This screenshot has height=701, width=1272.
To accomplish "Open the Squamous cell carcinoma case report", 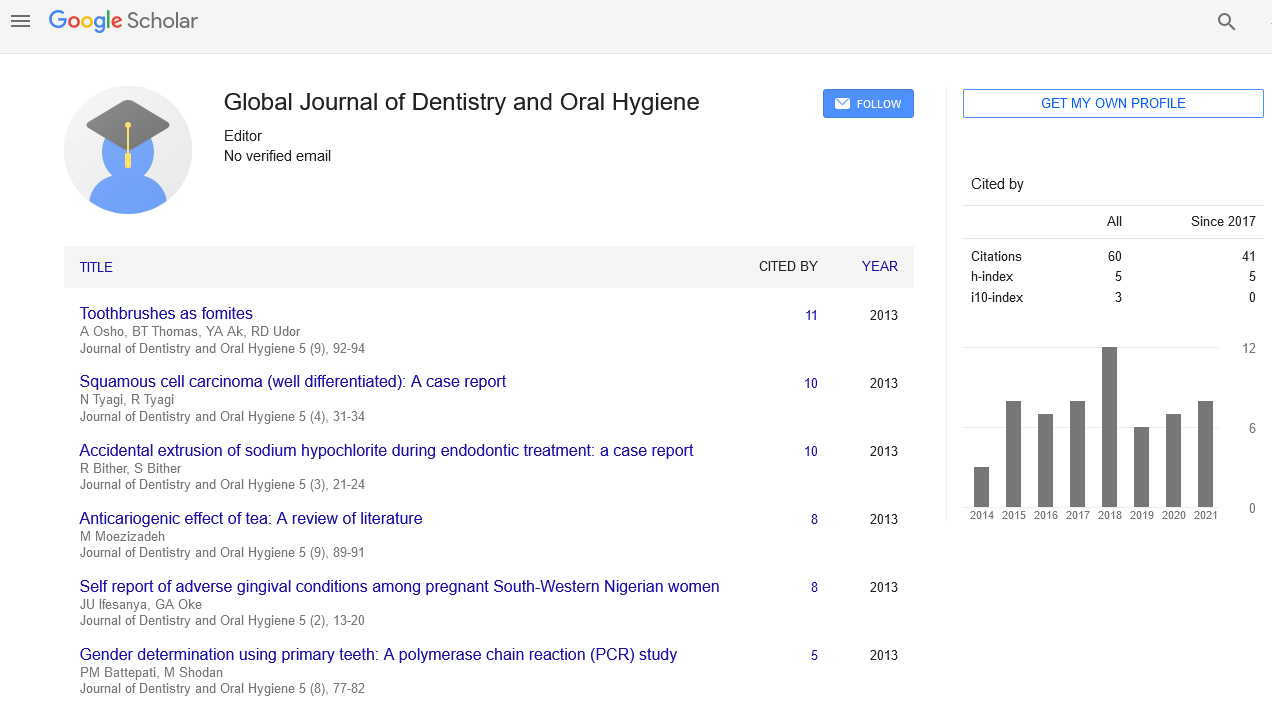I will pyautogui.click(x=292, y=381).
